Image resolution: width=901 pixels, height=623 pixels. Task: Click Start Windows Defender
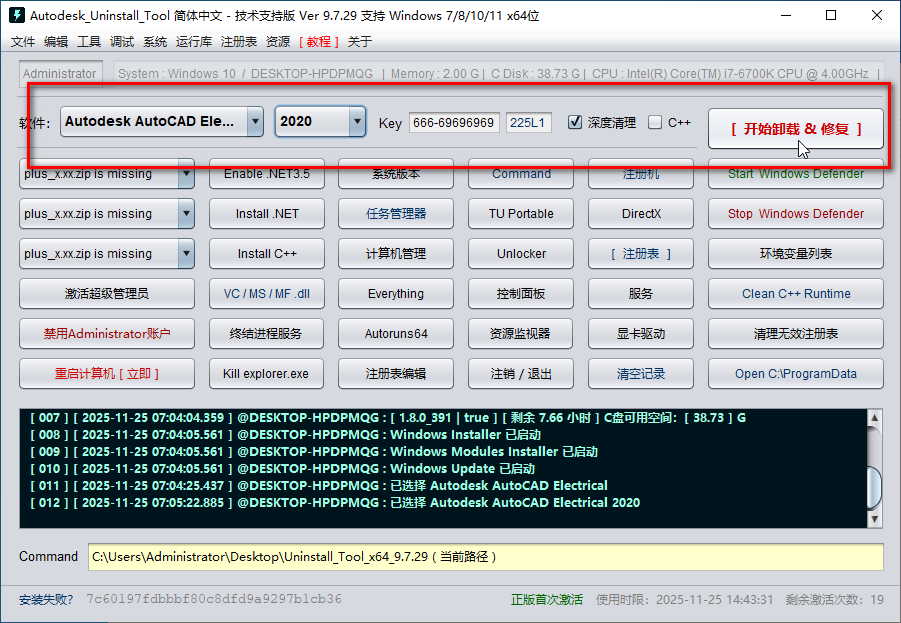click(x=796, y=174)
